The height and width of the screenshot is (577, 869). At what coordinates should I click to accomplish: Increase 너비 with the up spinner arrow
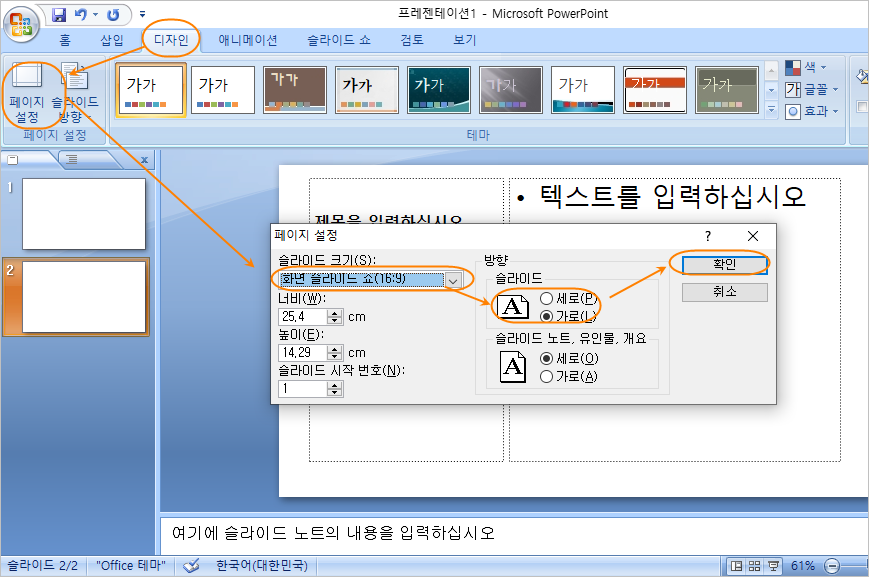[x=334, y=313]
